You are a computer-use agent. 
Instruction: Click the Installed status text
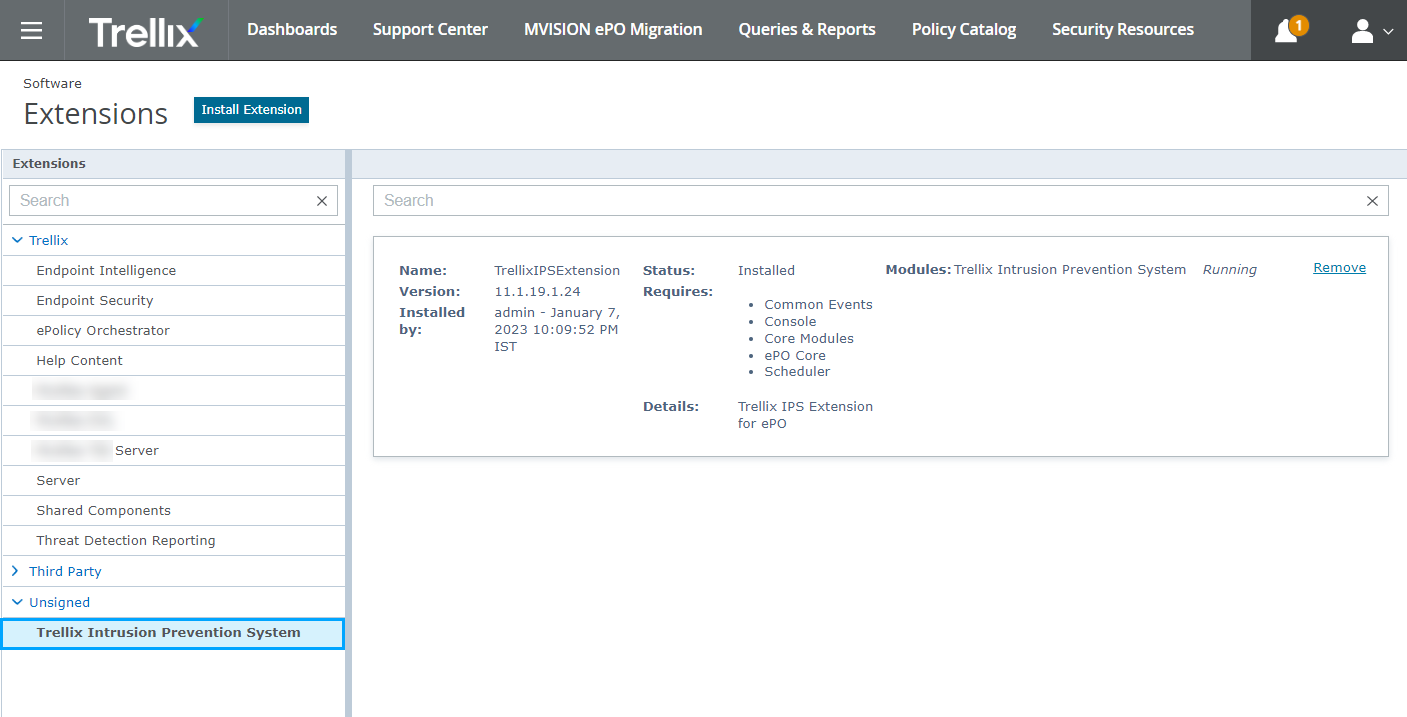point(766,271)
